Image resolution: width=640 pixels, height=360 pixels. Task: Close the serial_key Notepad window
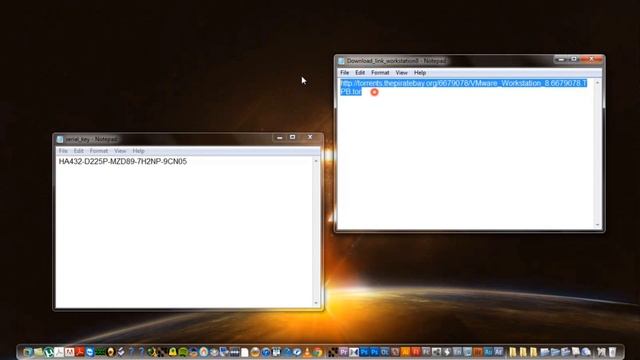(310, 138)
